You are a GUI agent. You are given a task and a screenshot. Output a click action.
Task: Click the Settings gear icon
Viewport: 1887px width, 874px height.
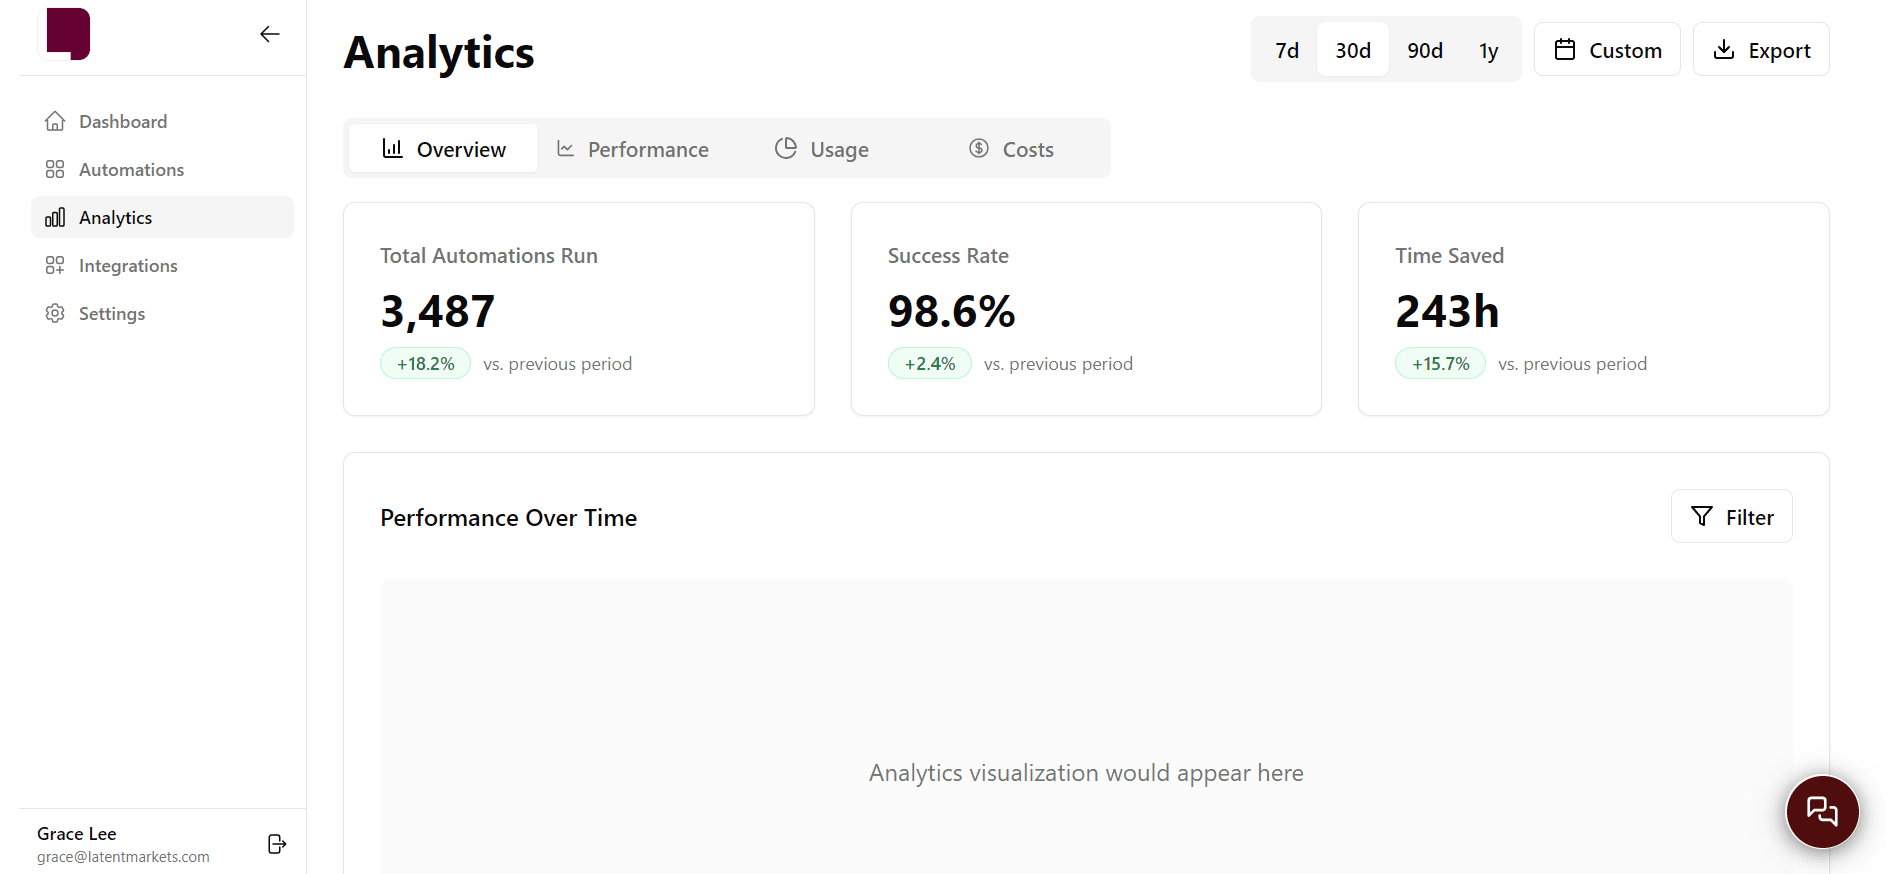click(x=55, y=313)
